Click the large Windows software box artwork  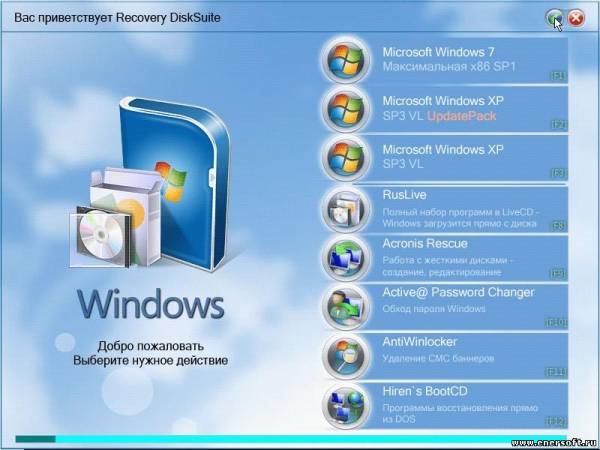151,183
